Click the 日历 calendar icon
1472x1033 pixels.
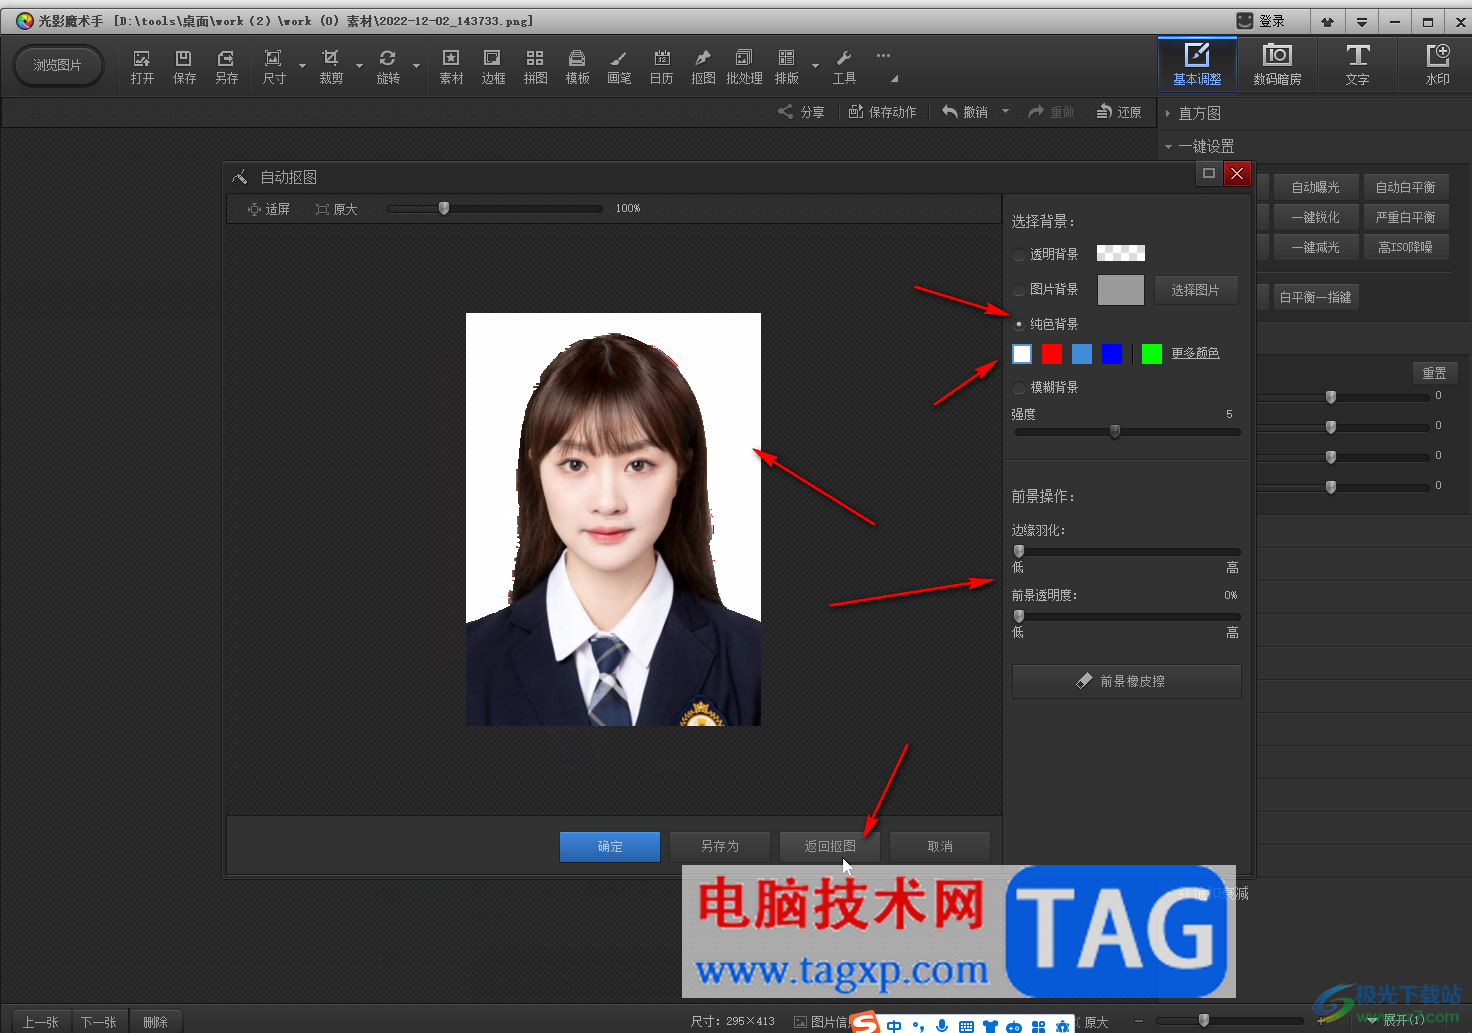(661, 66)
